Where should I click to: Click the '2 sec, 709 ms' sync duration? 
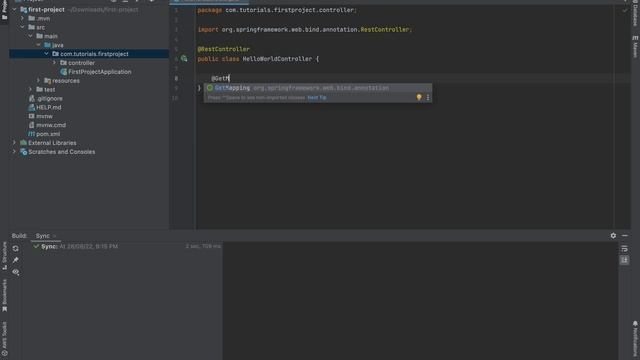(203, 247)
